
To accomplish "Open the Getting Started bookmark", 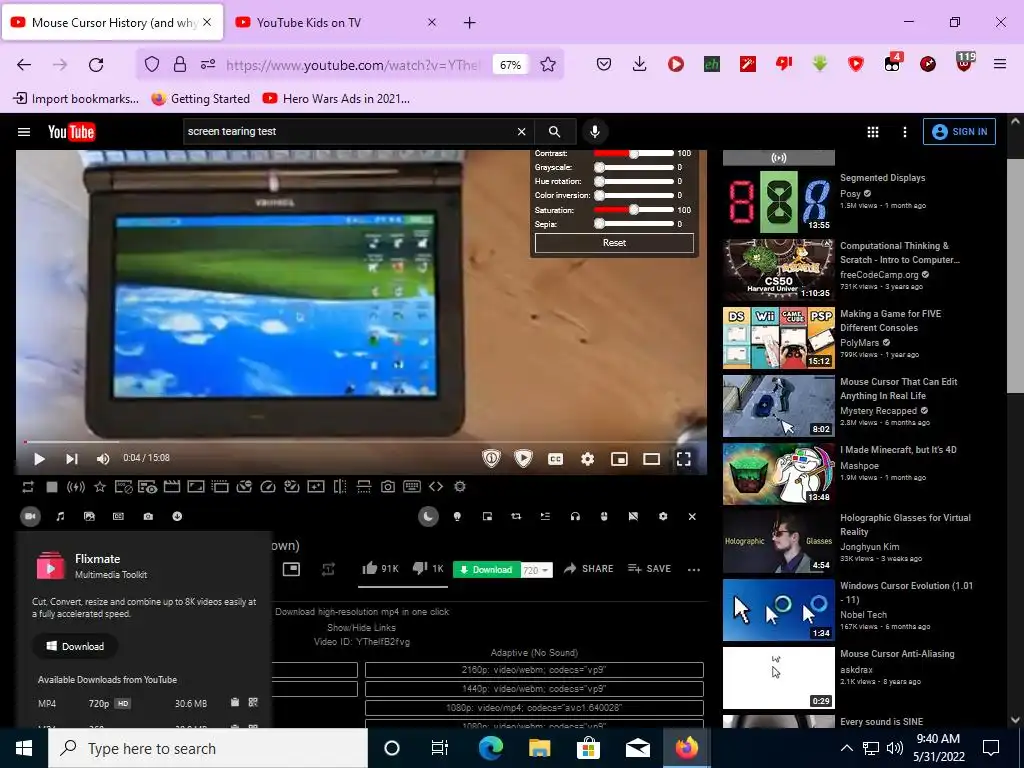I will pyautogui.click(x=201, y=99).
